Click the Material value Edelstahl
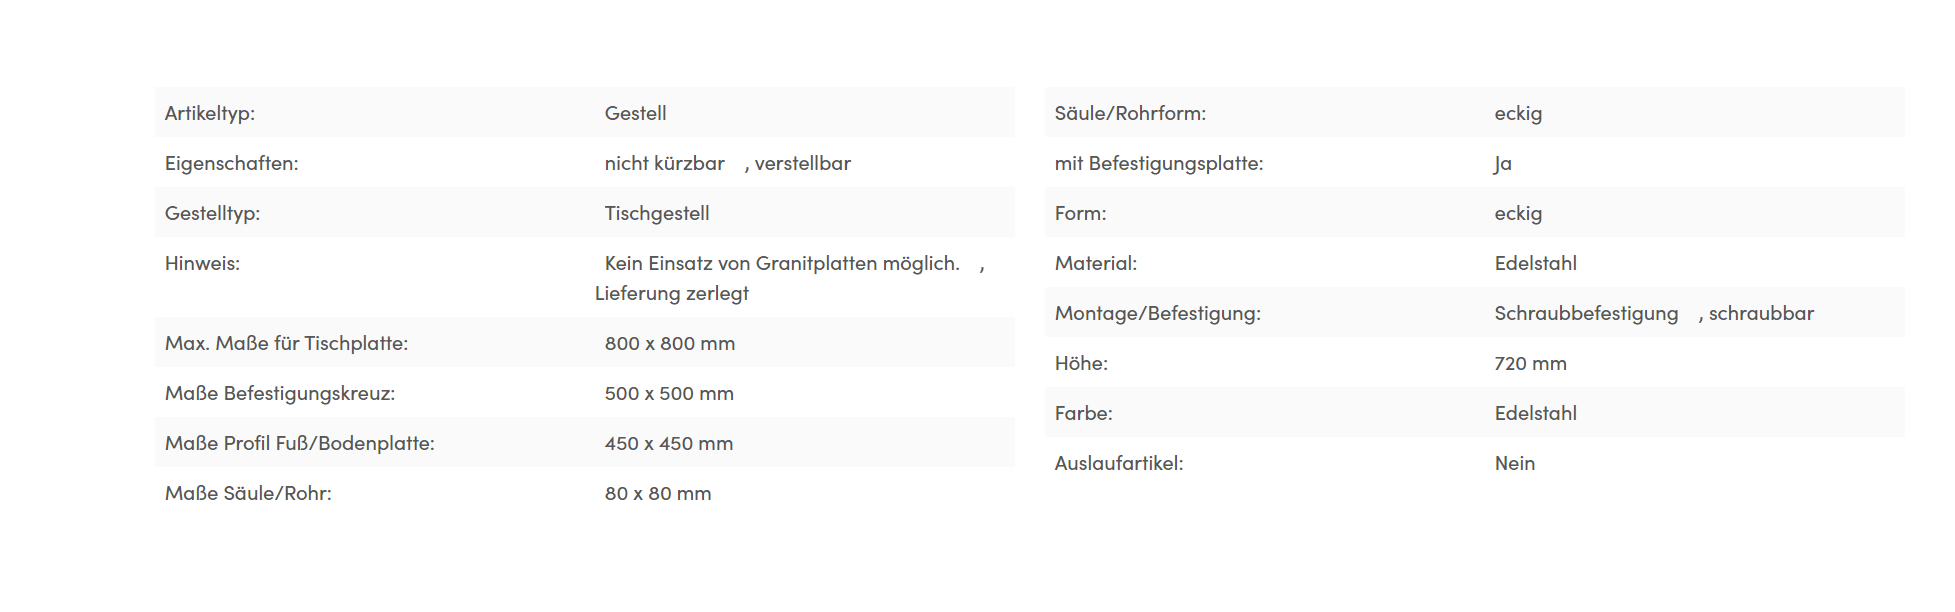This screenshot has width=1955, height=612. [x=1535, y=263]
